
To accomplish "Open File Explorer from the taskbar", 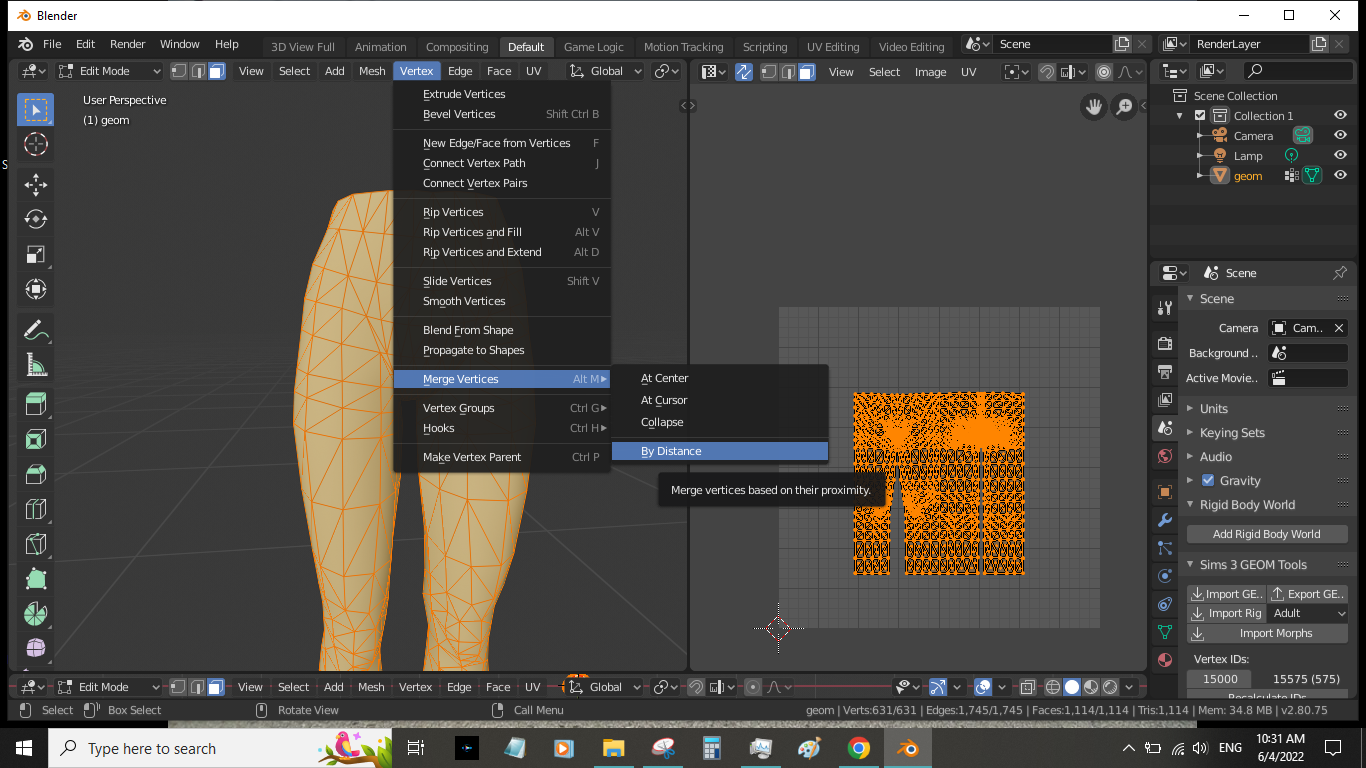I will click(614, 748).
